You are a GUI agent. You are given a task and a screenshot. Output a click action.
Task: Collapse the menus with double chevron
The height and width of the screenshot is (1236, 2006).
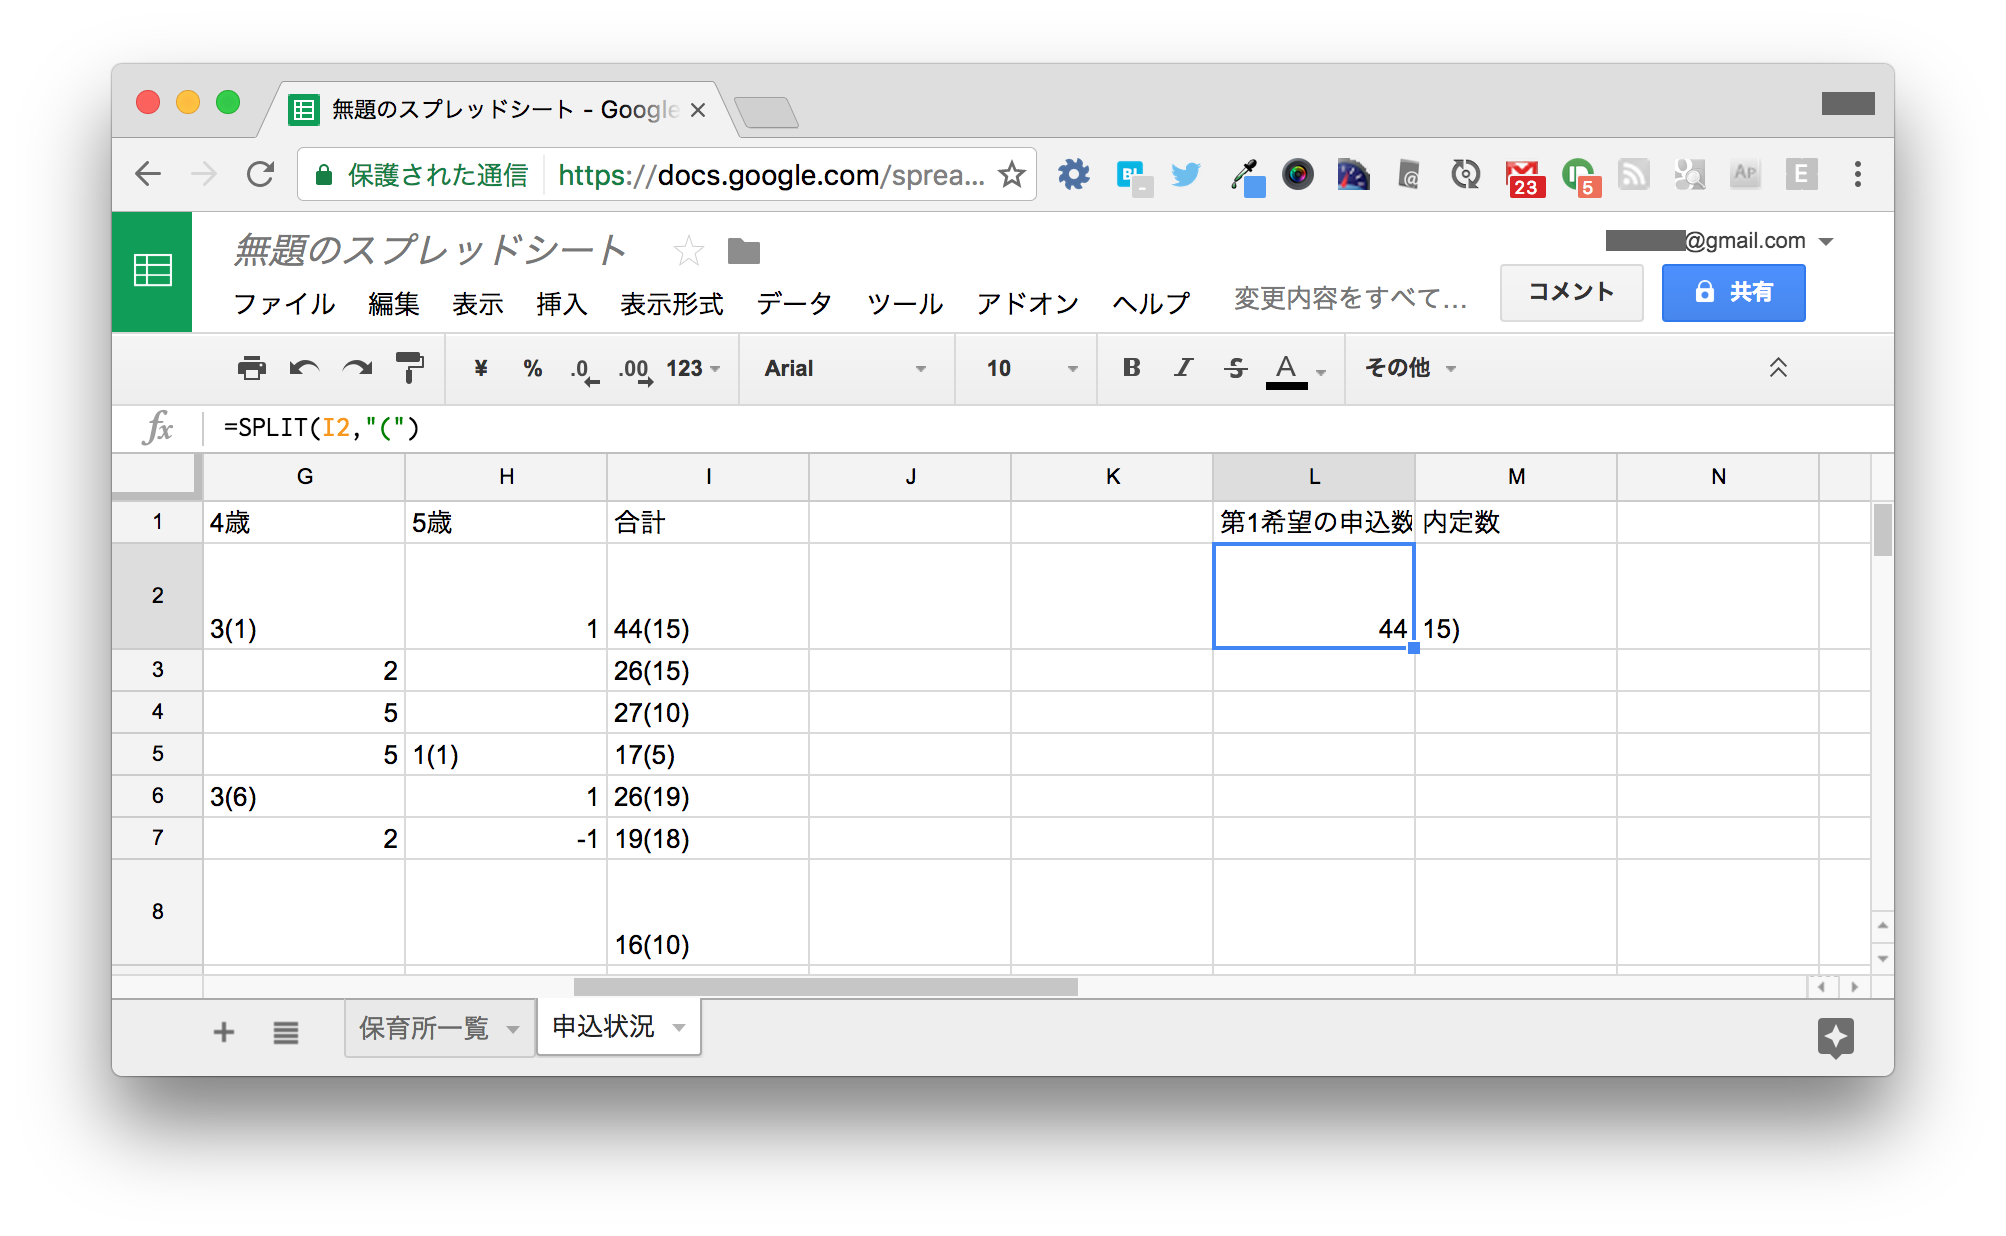(x=1778, y=368)
